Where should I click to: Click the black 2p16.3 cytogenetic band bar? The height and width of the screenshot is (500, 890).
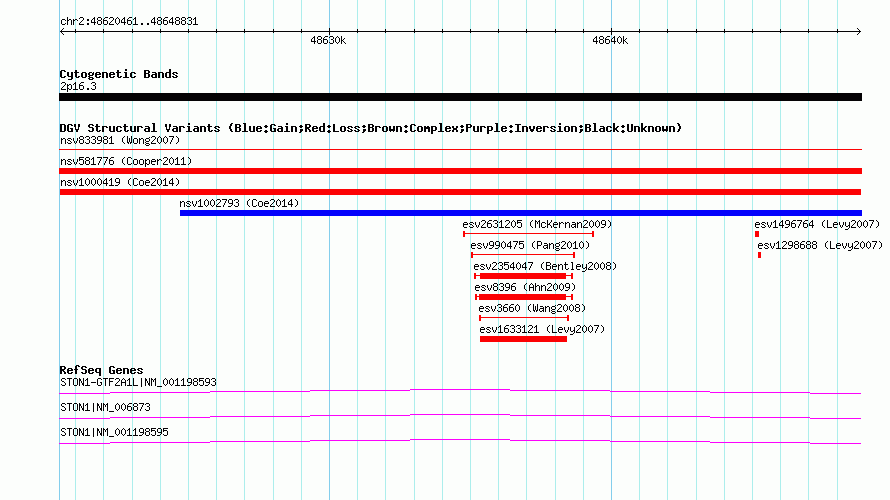click(460, 97)
